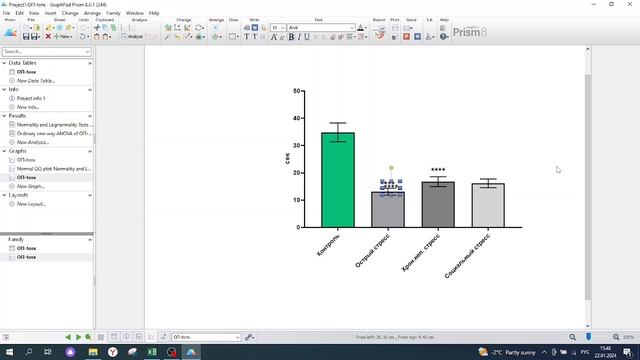Click the Analyze button
The width and height of the screenshot is (640, 360).
click(132, 37)
